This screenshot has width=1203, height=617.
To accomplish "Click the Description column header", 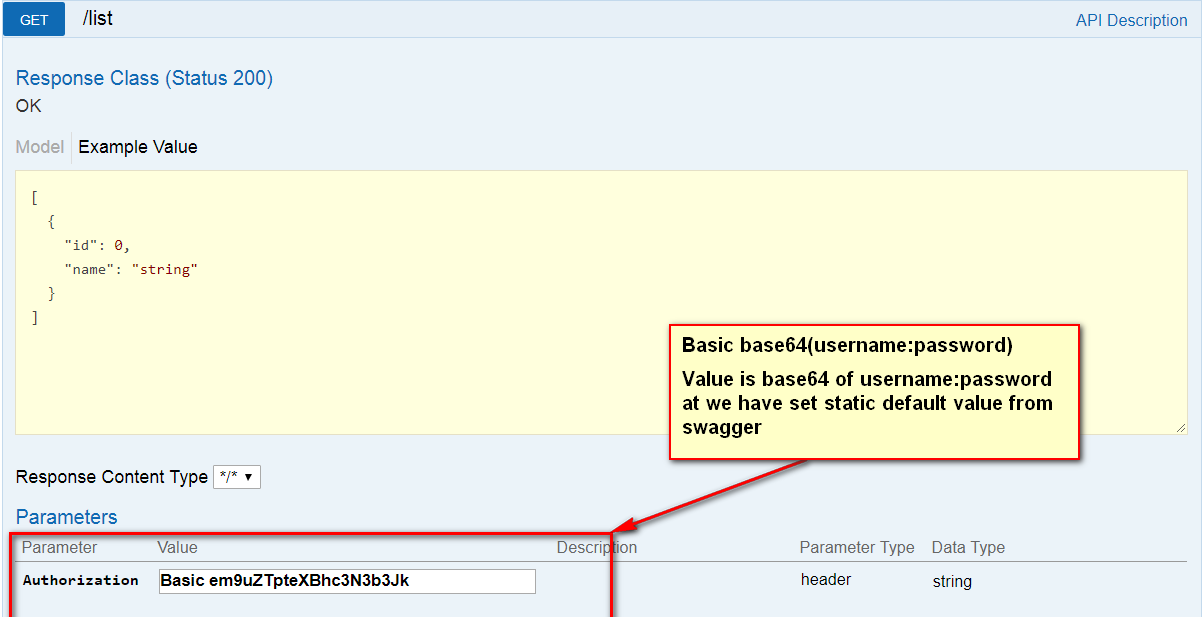I will [596, 547].
